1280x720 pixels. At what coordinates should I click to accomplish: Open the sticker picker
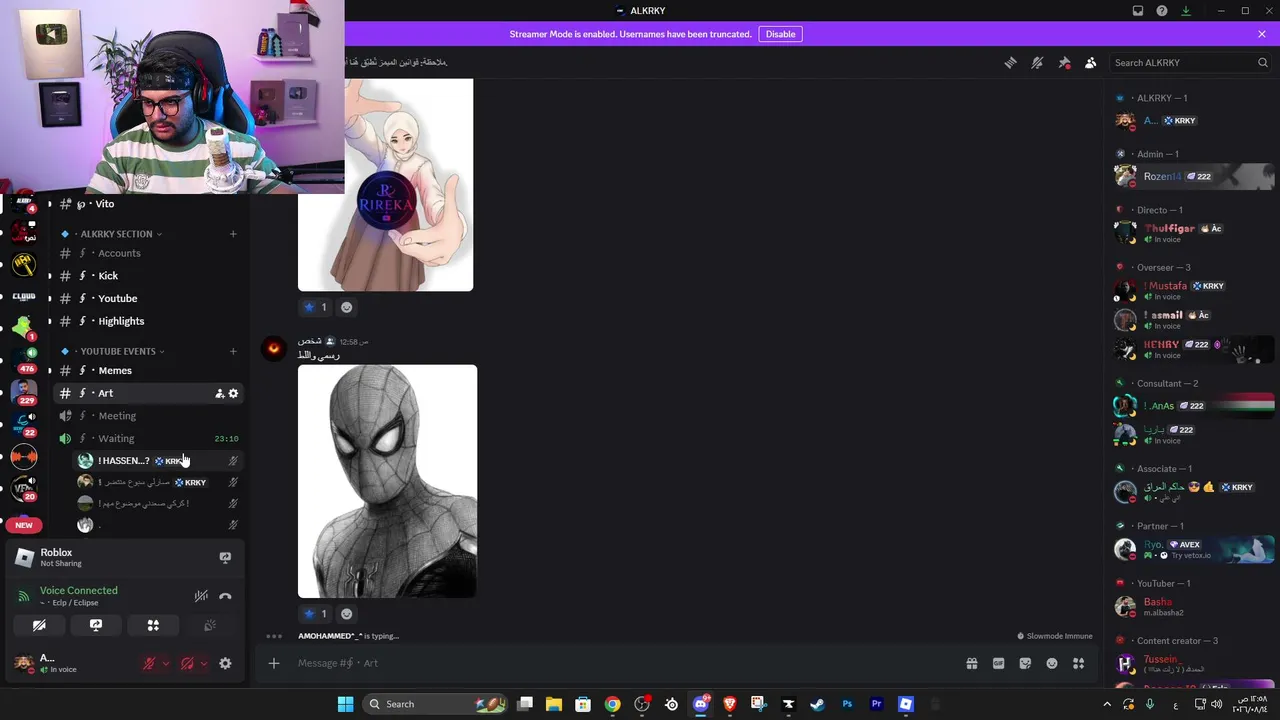(x=1025, y=663)
